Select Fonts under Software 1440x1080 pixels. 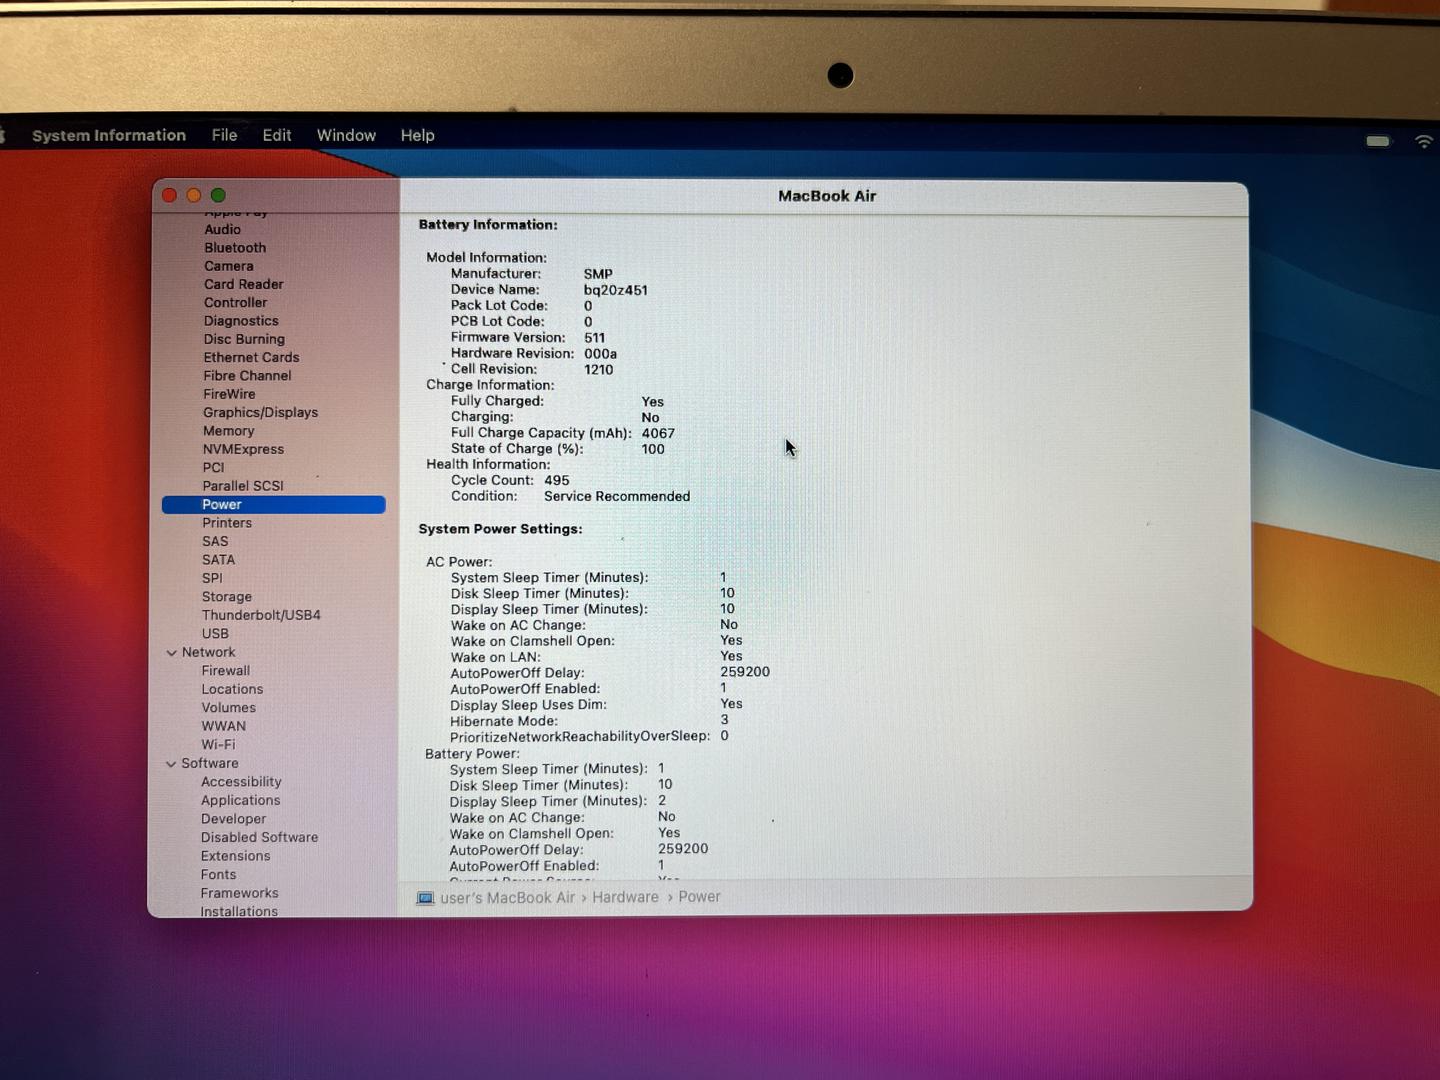tap(218, 875)
